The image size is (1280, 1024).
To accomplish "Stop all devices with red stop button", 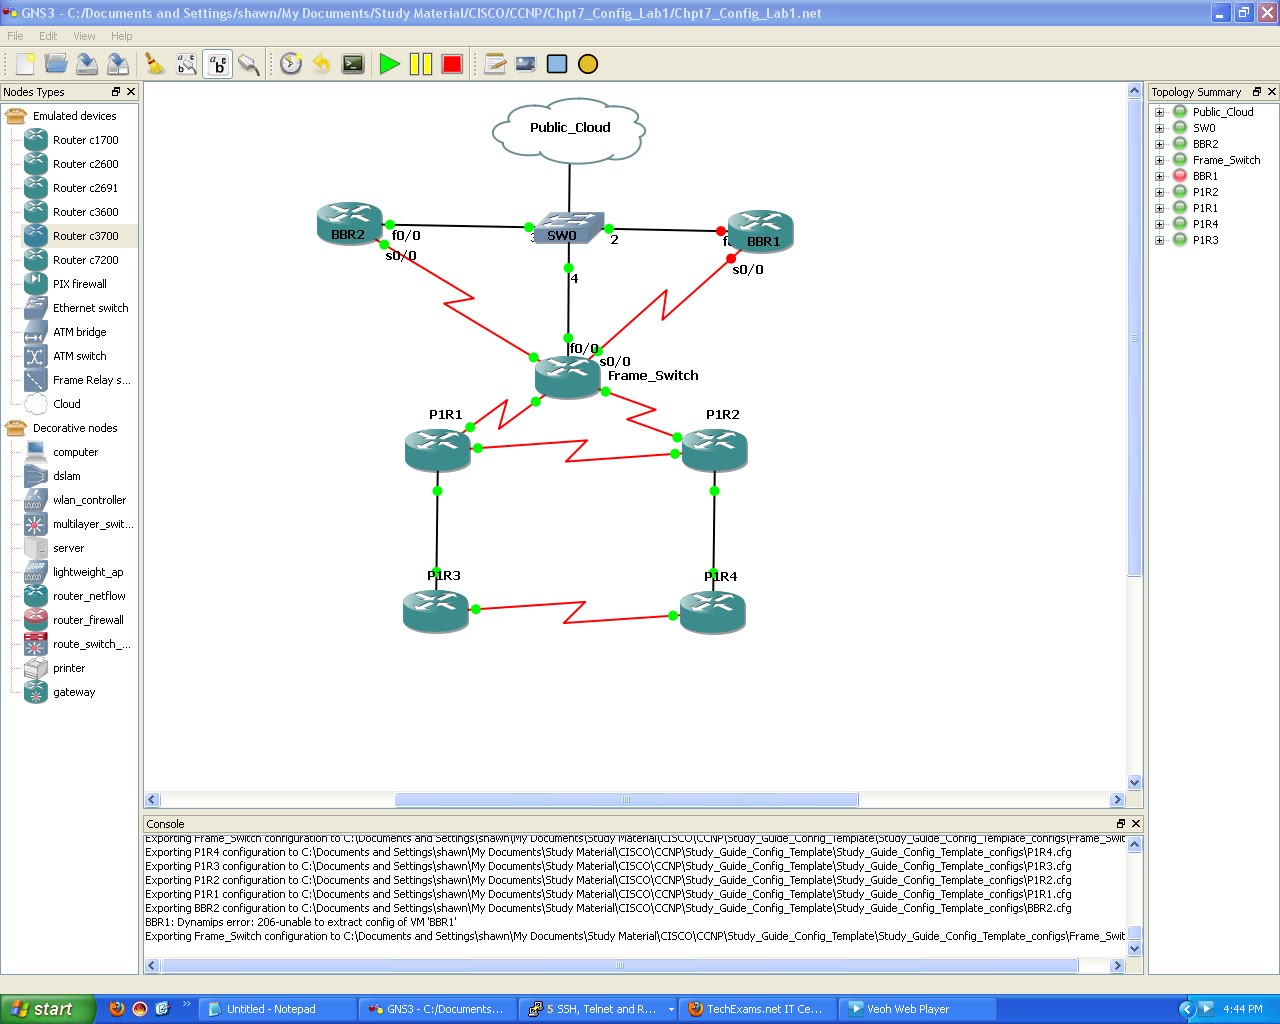I will tap(452, 64).
